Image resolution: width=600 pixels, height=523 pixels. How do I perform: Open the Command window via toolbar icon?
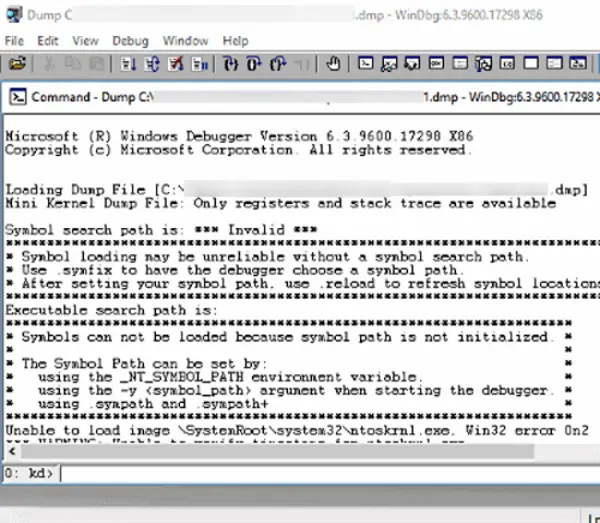[365, 63]
